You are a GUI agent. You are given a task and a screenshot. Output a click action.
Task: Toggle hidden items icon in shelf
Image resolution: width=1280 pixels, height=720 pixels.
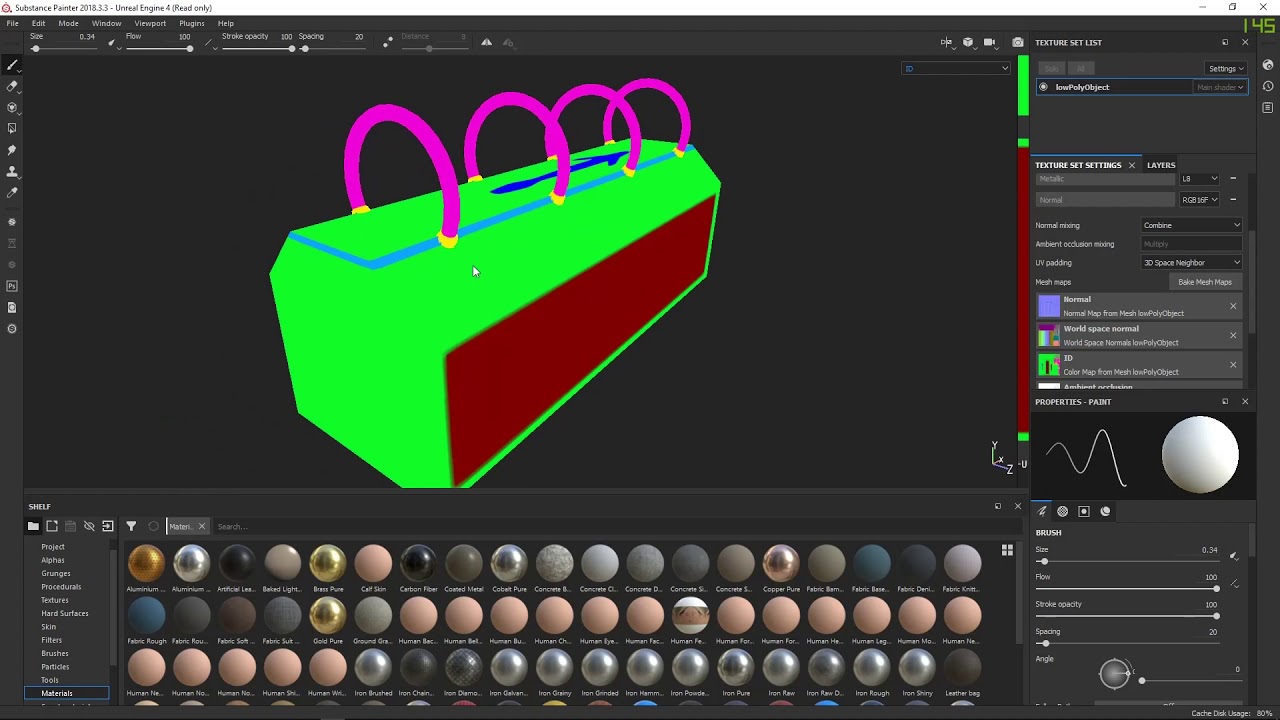89,526
